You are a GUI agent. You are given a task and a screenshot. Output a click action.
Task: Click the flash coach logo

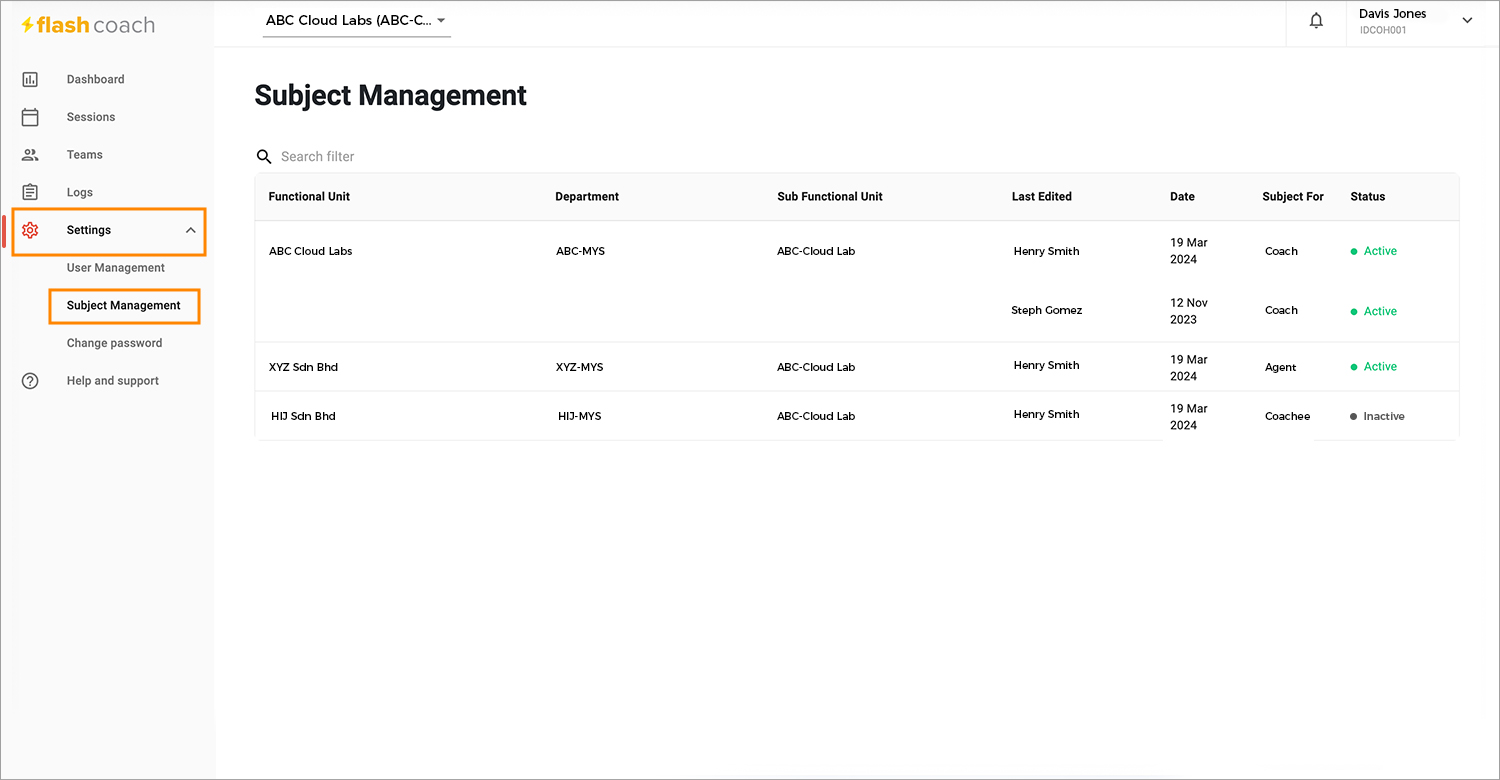(x=88, y=25)
